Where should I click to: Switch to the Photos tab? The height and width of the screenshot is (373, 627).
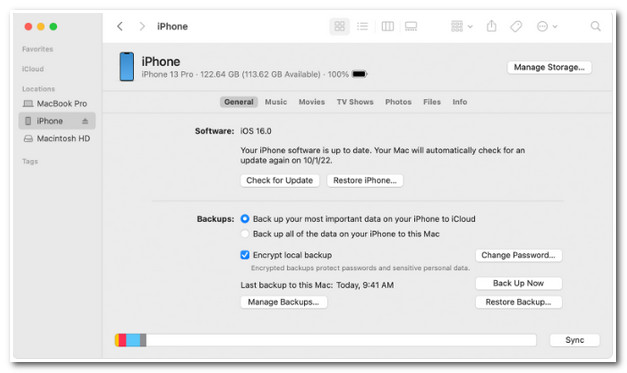click(398, 102)
